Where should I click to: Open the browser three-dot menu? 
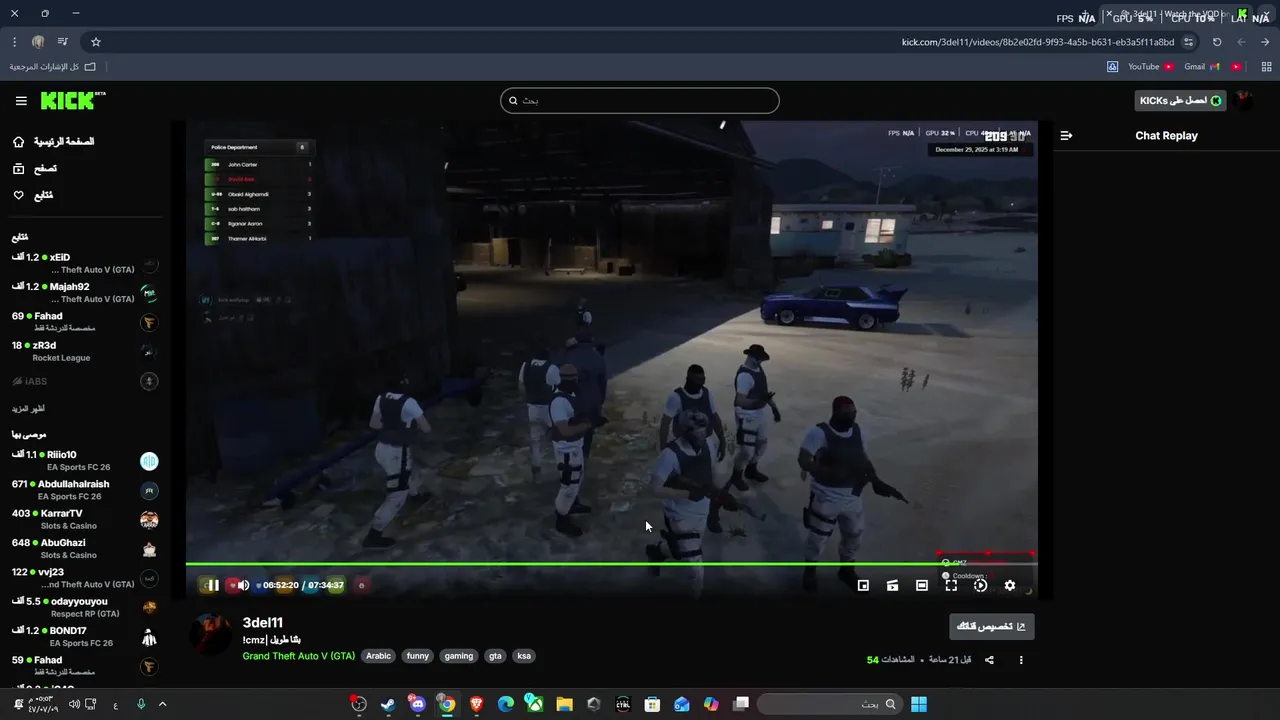click(x=14, y=42)
